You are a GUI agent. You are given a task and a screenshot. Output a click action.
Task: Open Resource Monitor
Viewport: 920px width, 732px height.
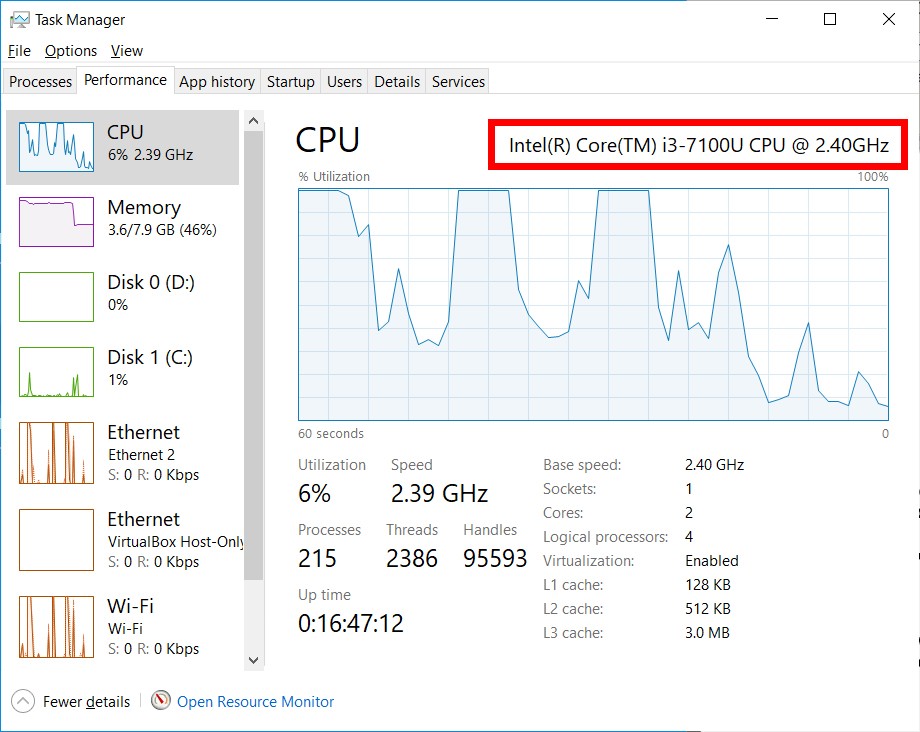(x=255, y=702)
